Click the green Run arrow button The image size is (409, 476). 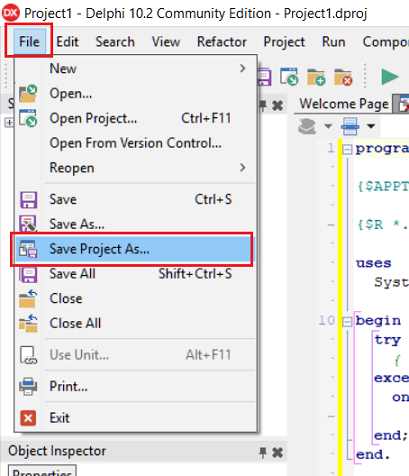[x=390, y=77]
